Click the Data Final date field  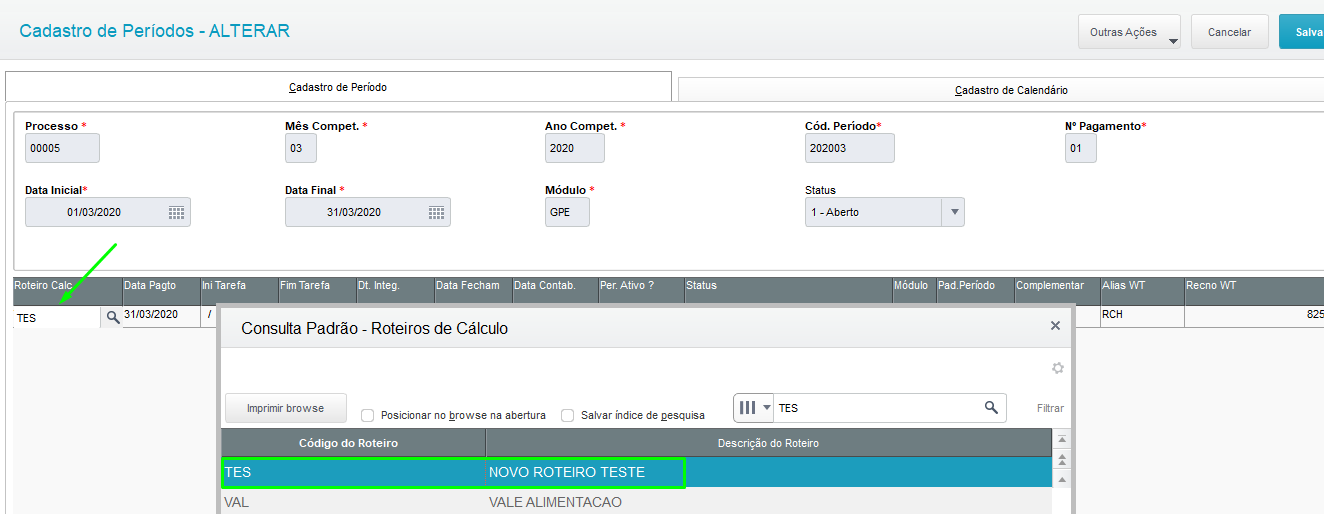pyautogui.click(x=368, y=212)
